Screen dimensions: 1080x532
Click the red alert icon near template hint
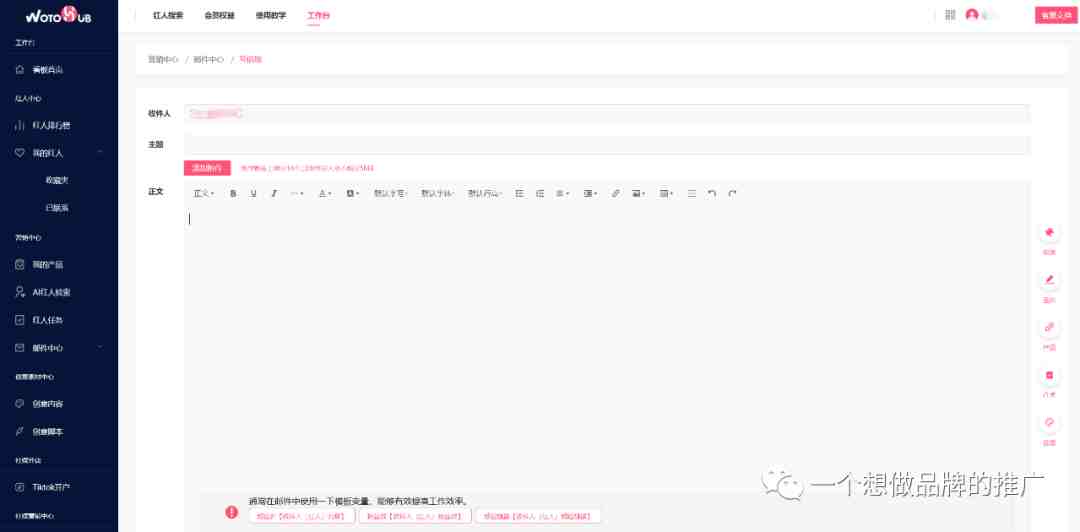[x=232, y=512]
